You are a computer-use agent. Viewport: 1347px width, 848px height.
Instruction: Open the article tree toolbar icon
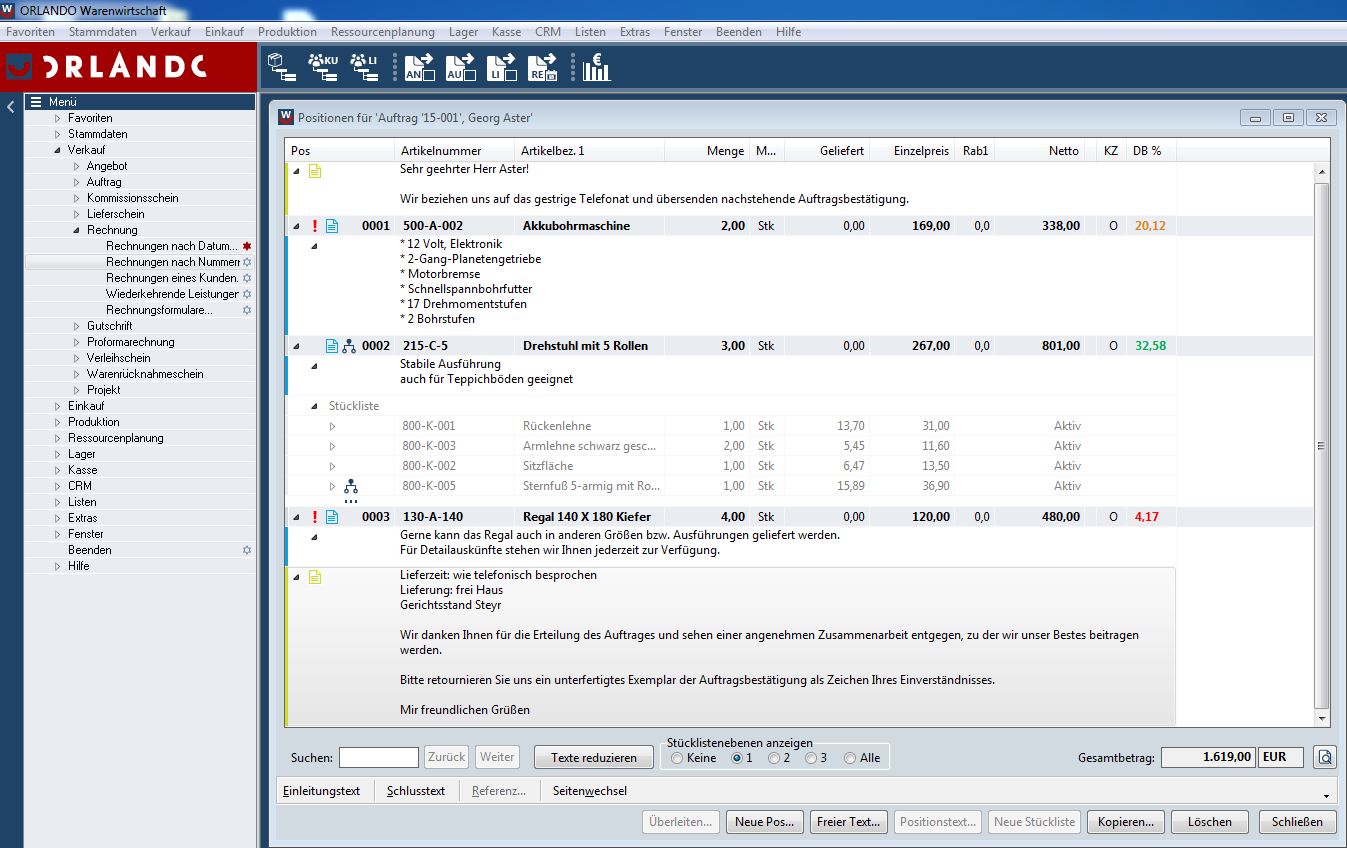coord(283,67)
